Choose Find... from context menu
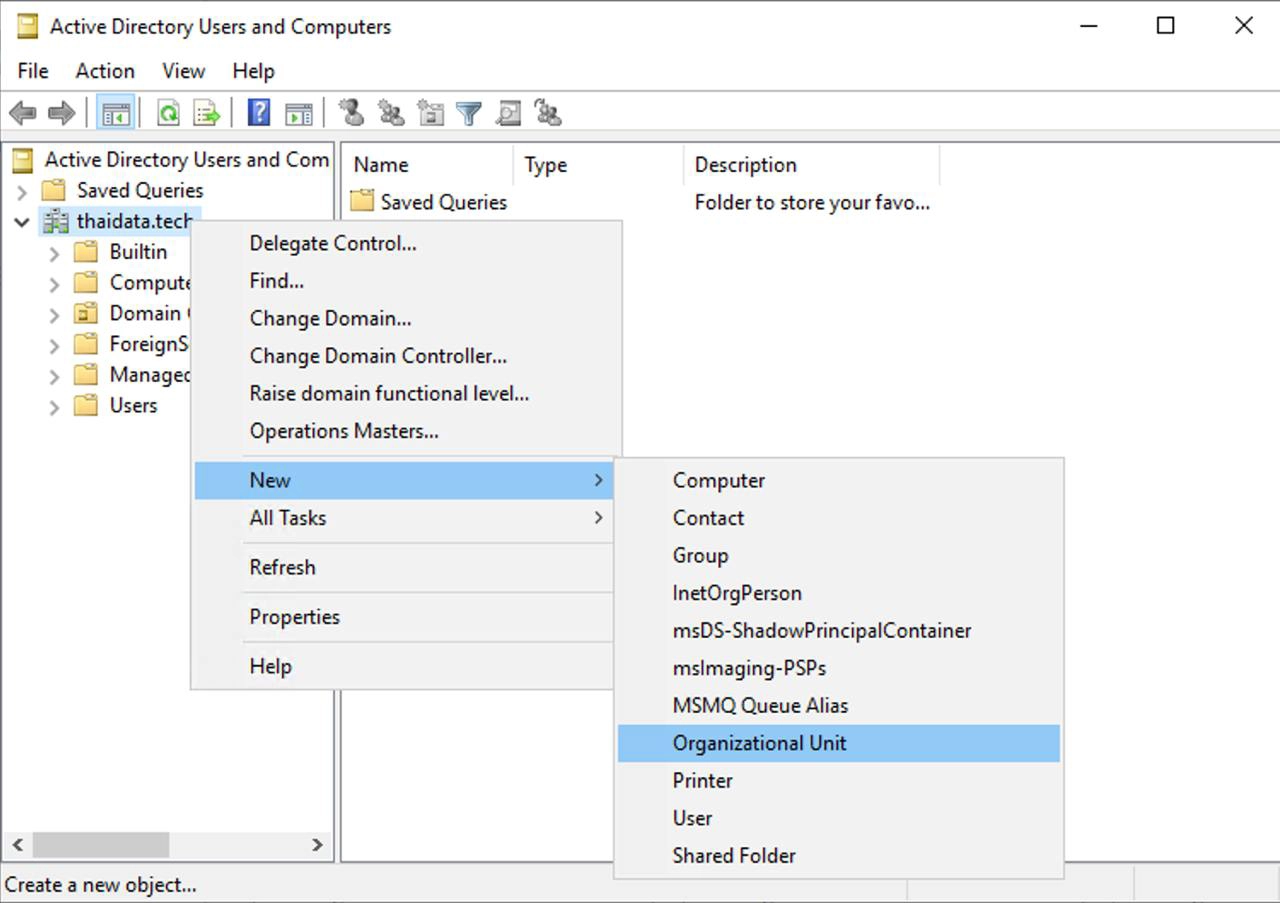The height and width of the screenshot is (903, 1280). tap(407, 281)
